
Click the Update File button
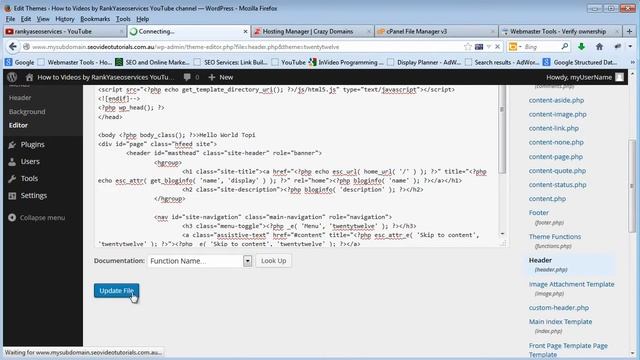point(116,291)
